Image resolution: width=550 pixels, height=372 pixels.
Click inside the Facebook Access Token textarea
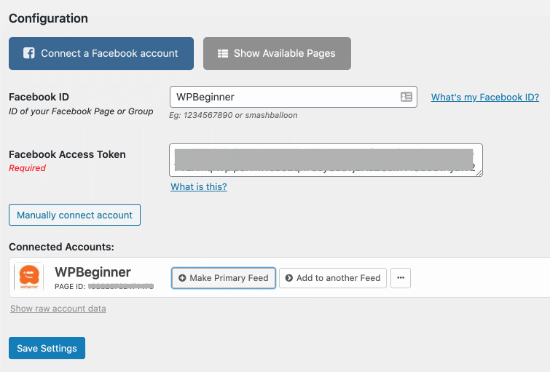(x=326, y=160)
